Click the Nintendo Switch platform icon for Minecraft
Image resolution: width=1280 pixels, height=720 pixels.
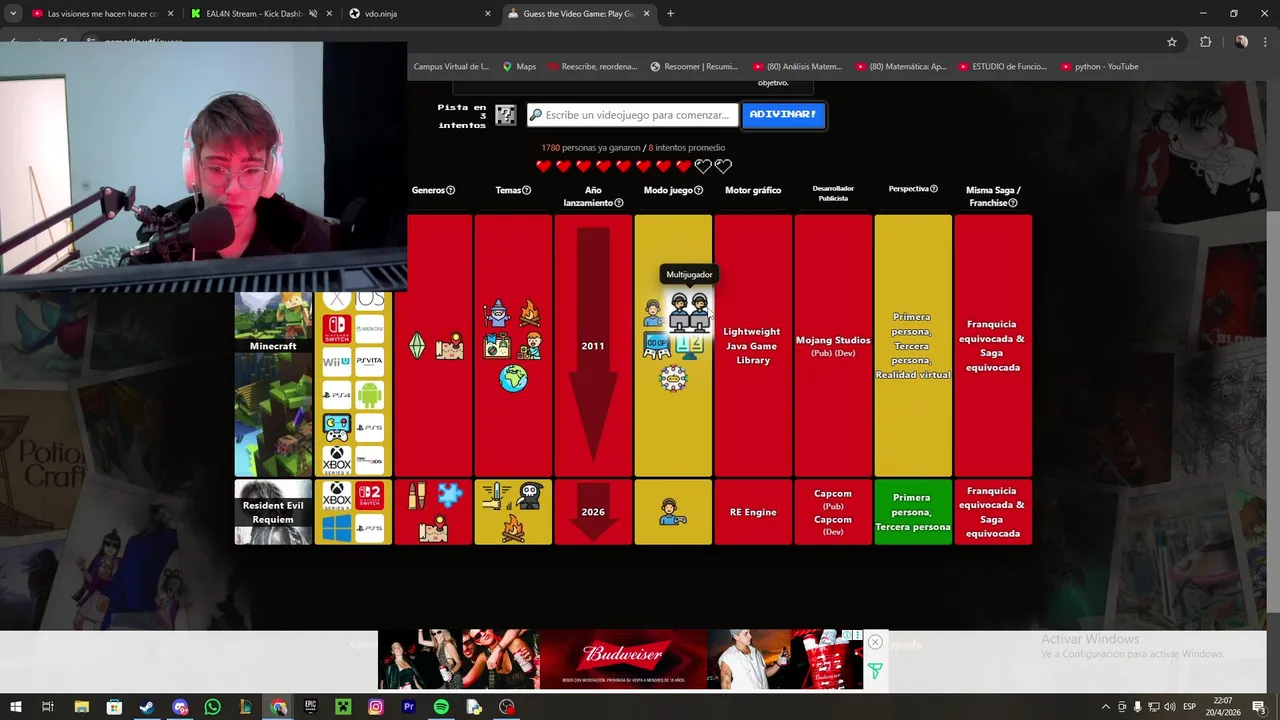pos(337,329)
